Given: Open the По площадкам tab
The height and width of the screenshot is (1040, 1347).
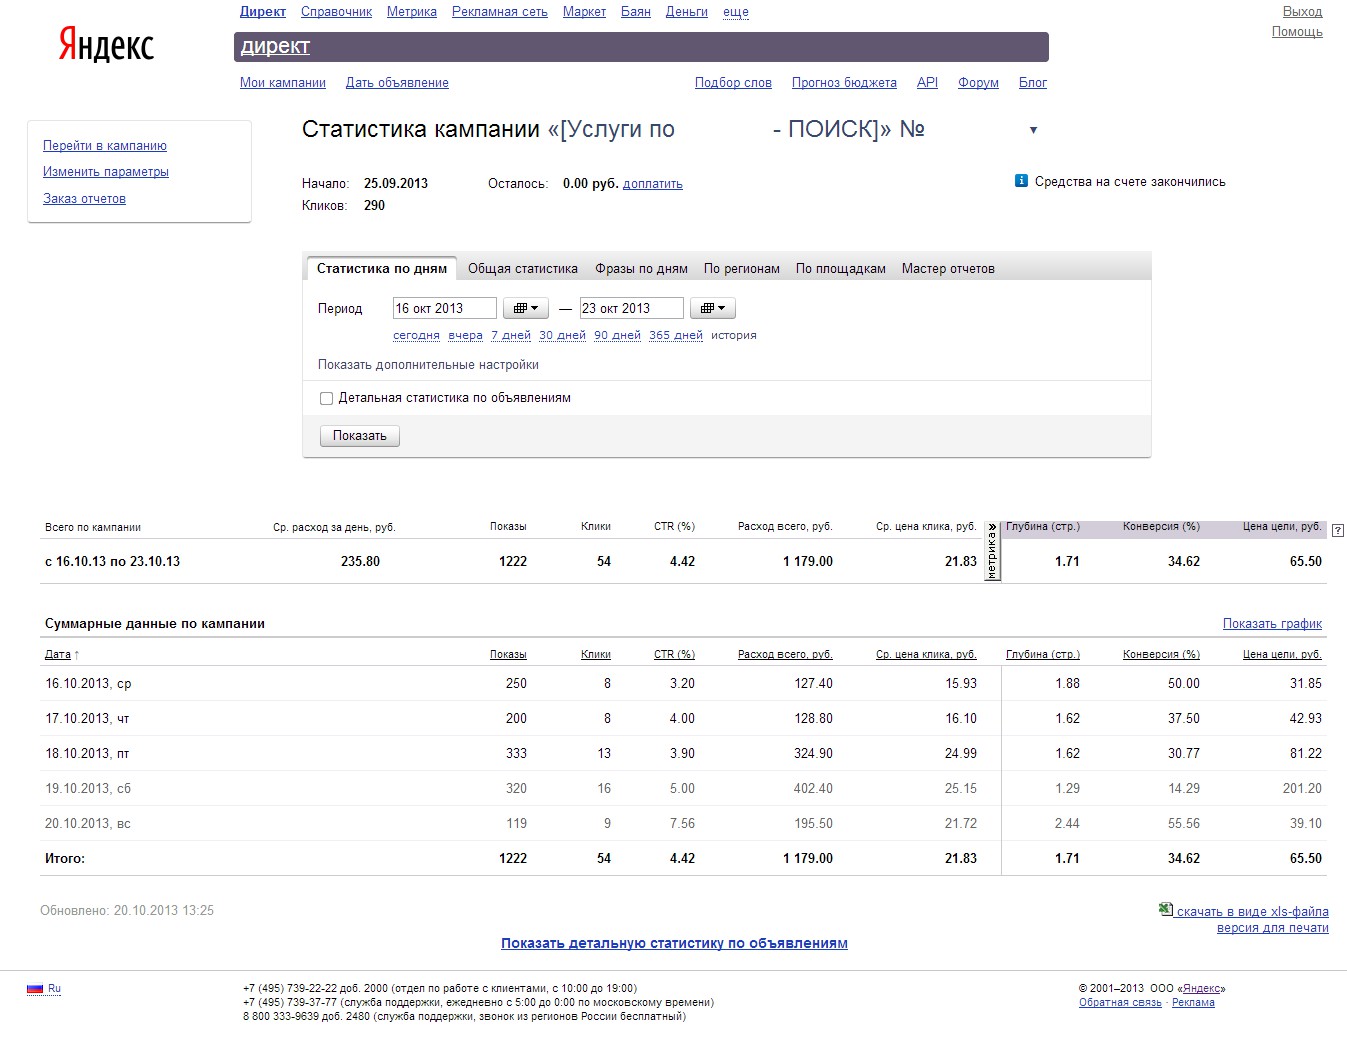Looking at the screenshot, I should click(x=841, y=268).
